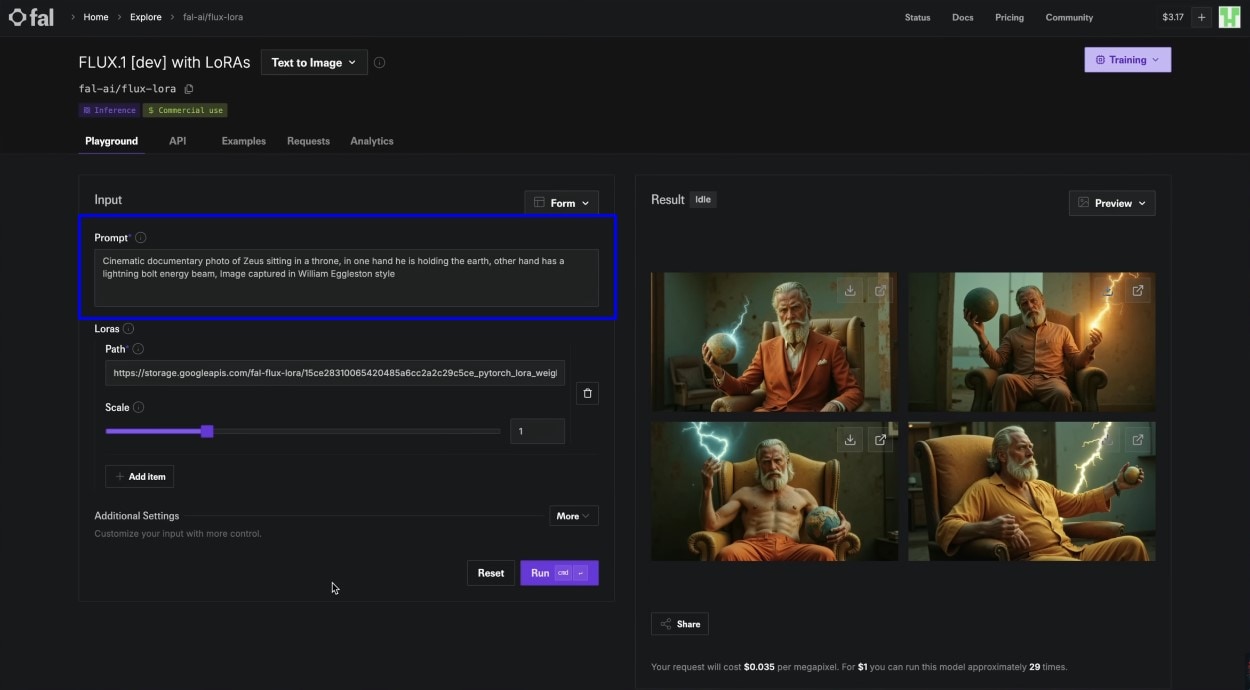Viewport: 1250px width, 690px height.
Task: Click the Share button
Action: tap(680, 624)
